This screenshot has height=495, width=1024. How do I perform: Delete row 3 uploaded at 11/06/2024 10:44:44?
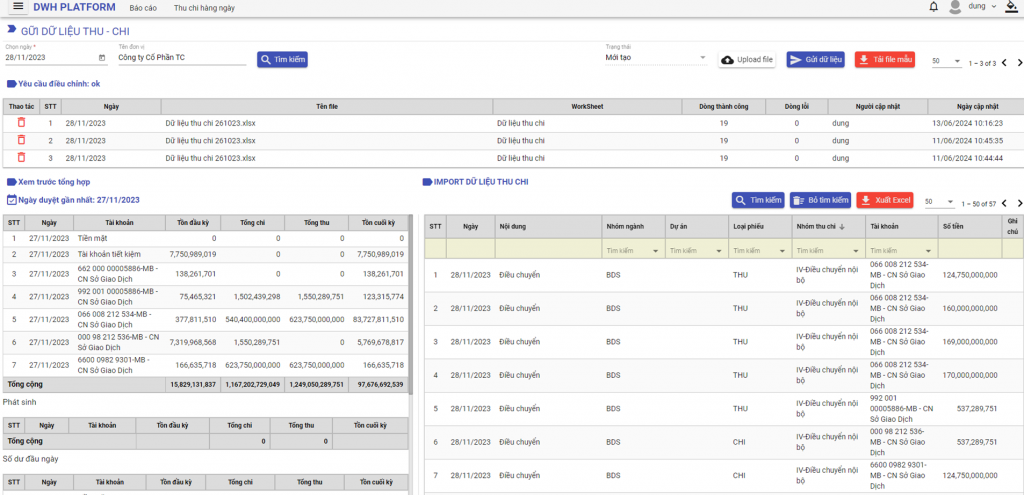click(x=22, y=157)
